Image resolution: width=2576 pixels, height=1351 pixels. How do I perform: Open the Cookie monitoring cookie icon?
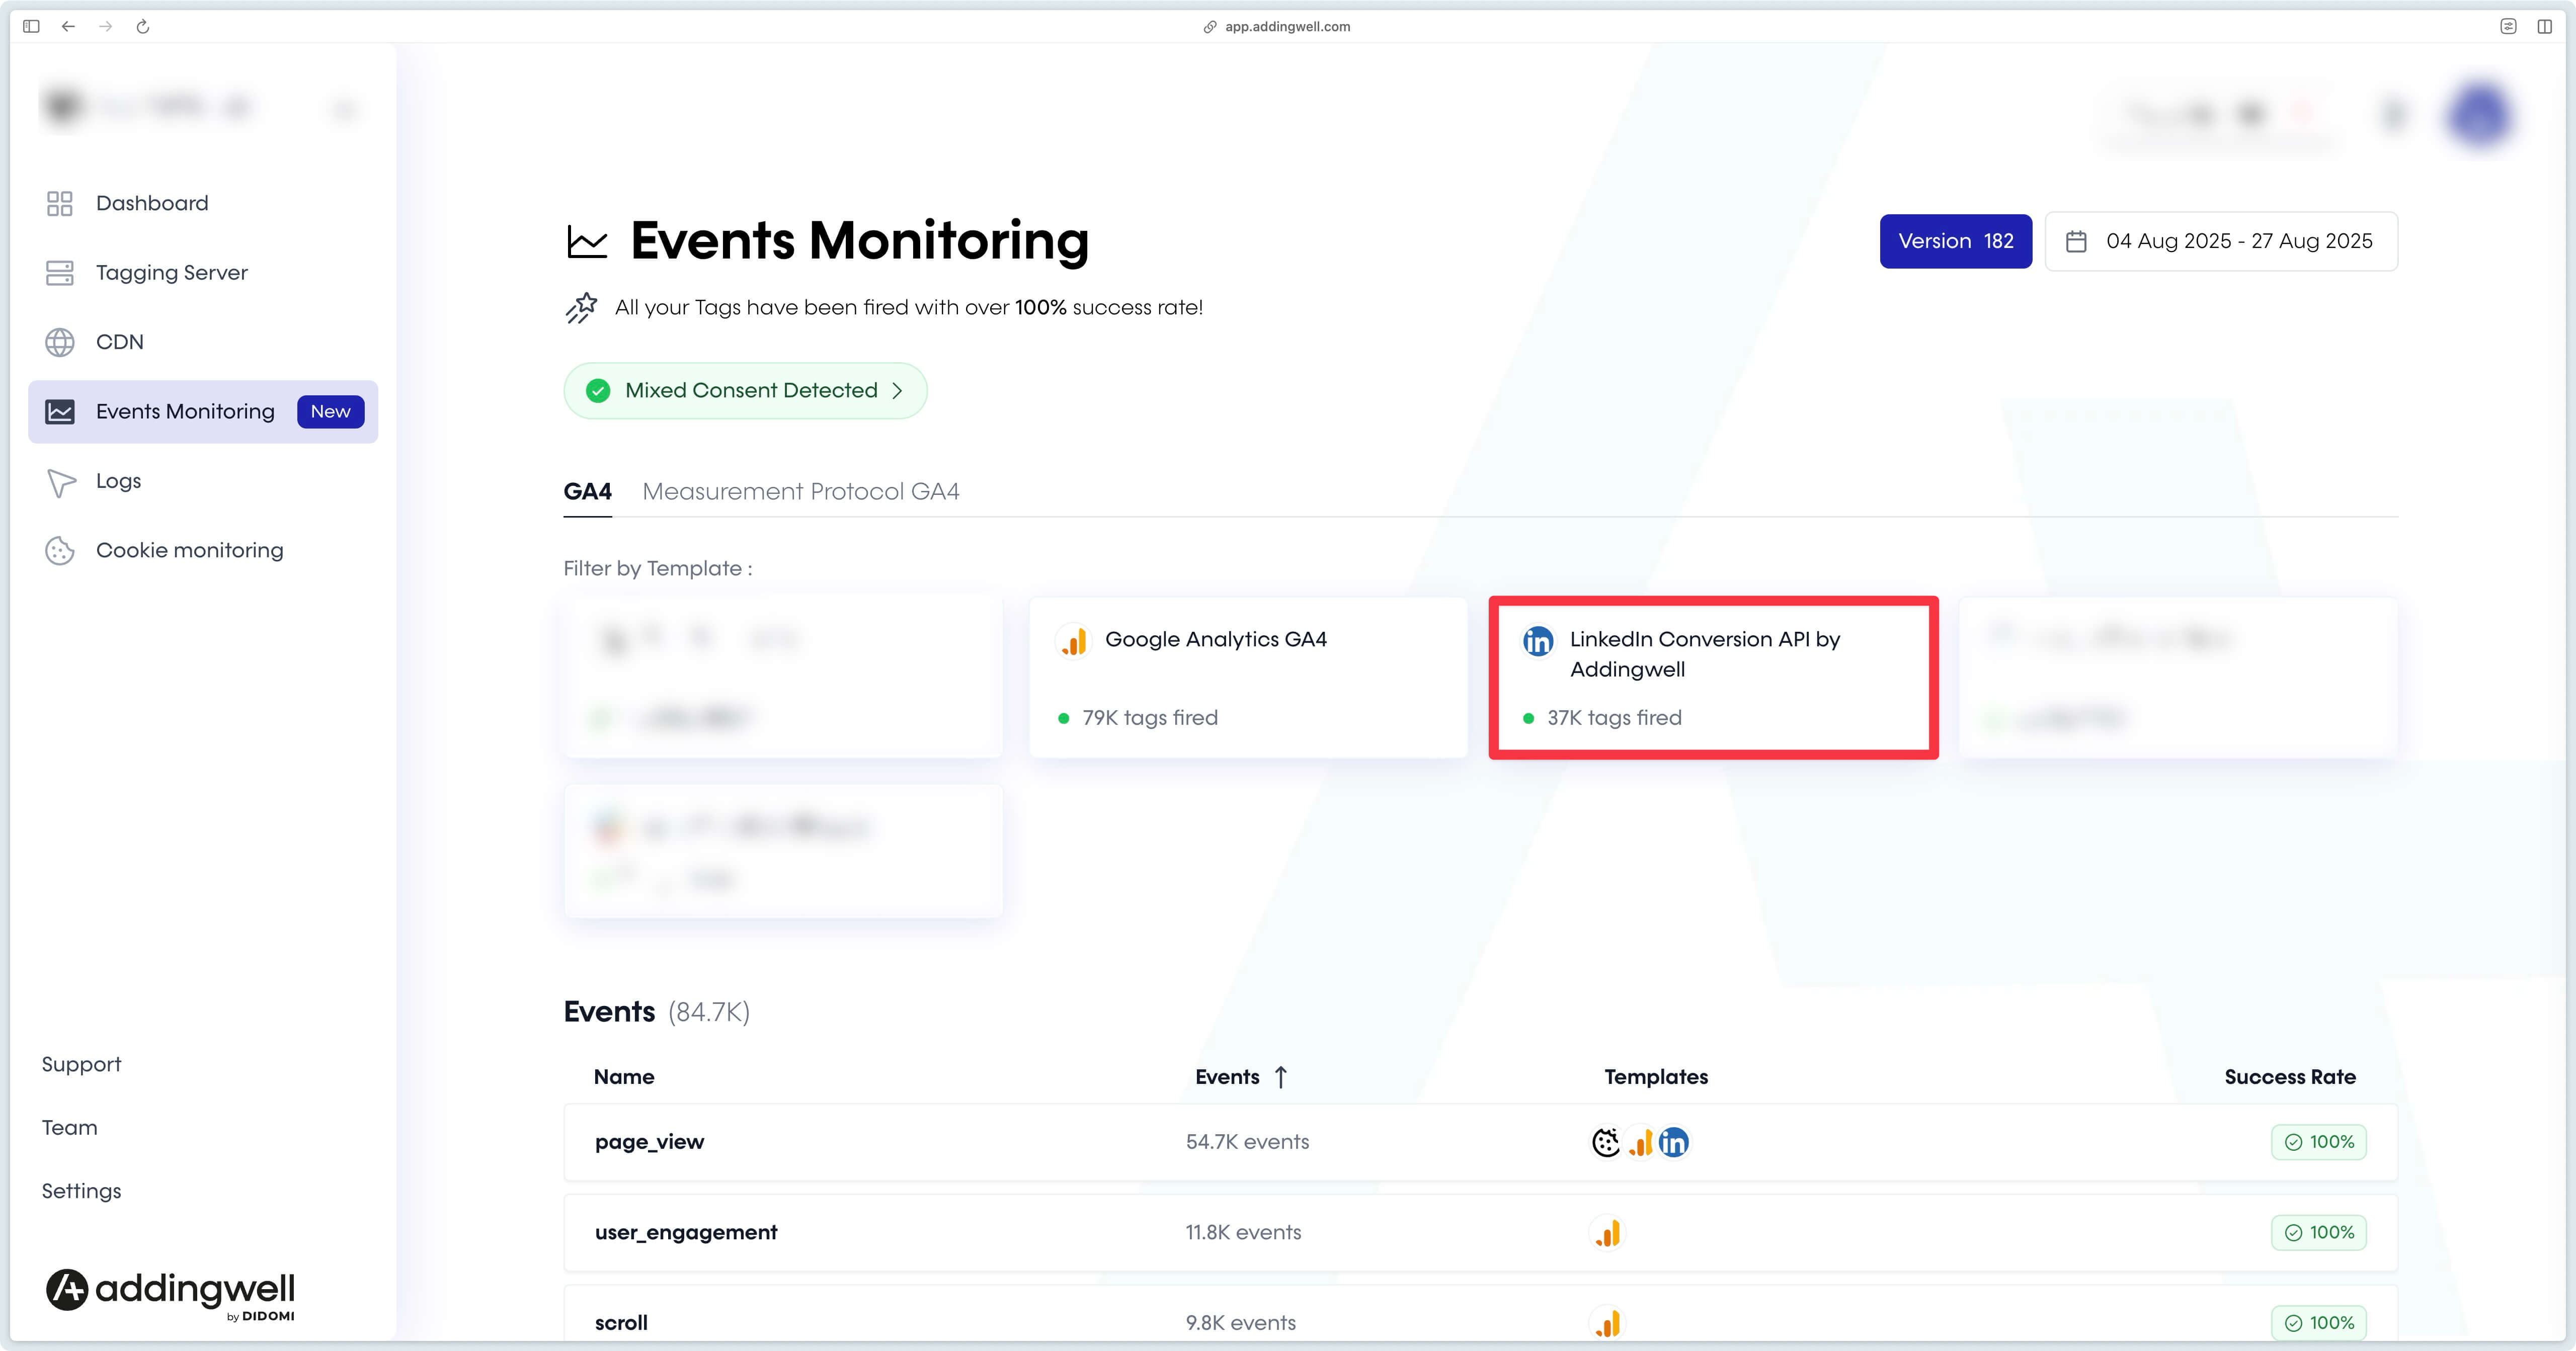(60, 551)
